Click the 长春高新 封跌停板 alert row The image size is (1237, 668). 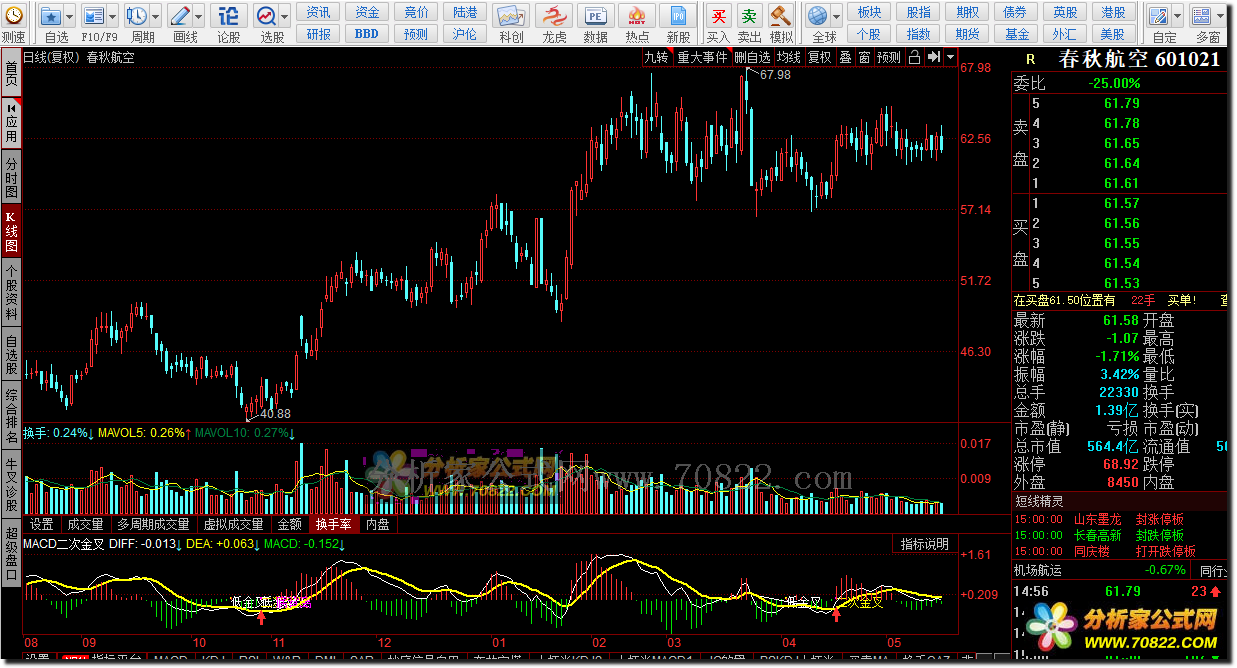pyautogui.click(x=1119, y=535)
